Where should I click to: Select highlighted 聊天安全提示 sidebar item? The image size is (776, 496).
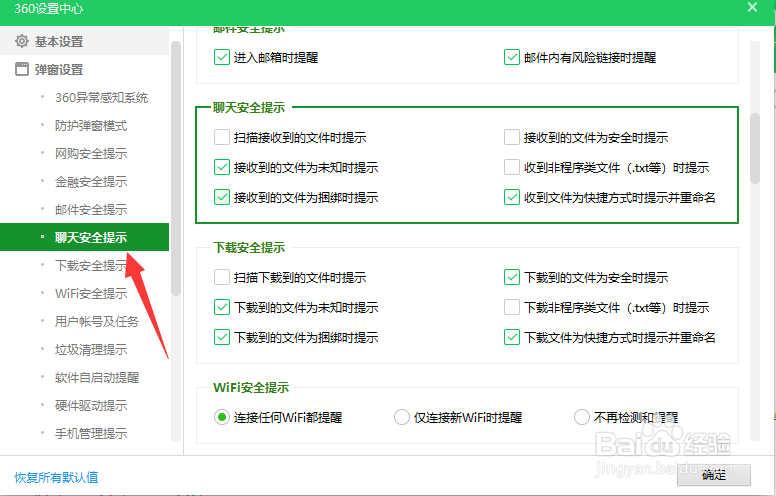(x=84, y=237)
